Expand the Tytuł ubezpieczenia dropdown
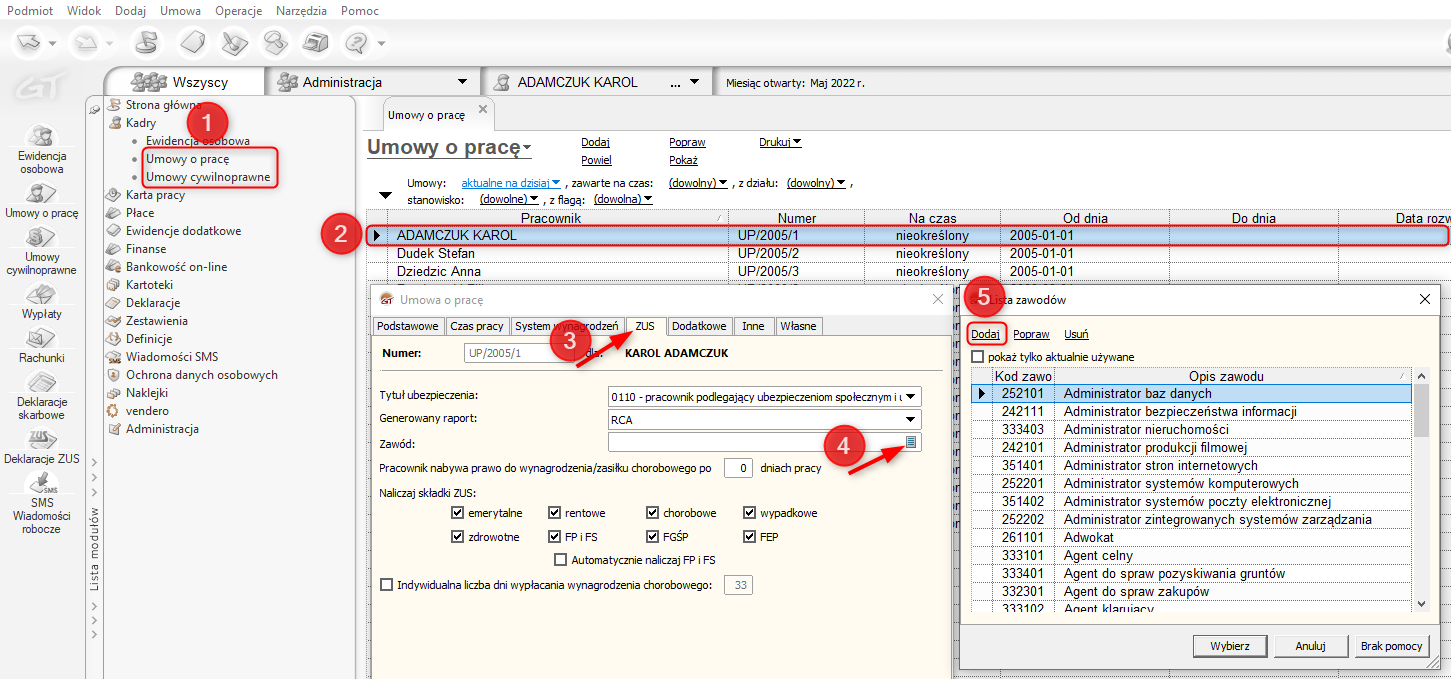Image resolution: width=1451 pixels, height=679 pixels. pos(911,396)
